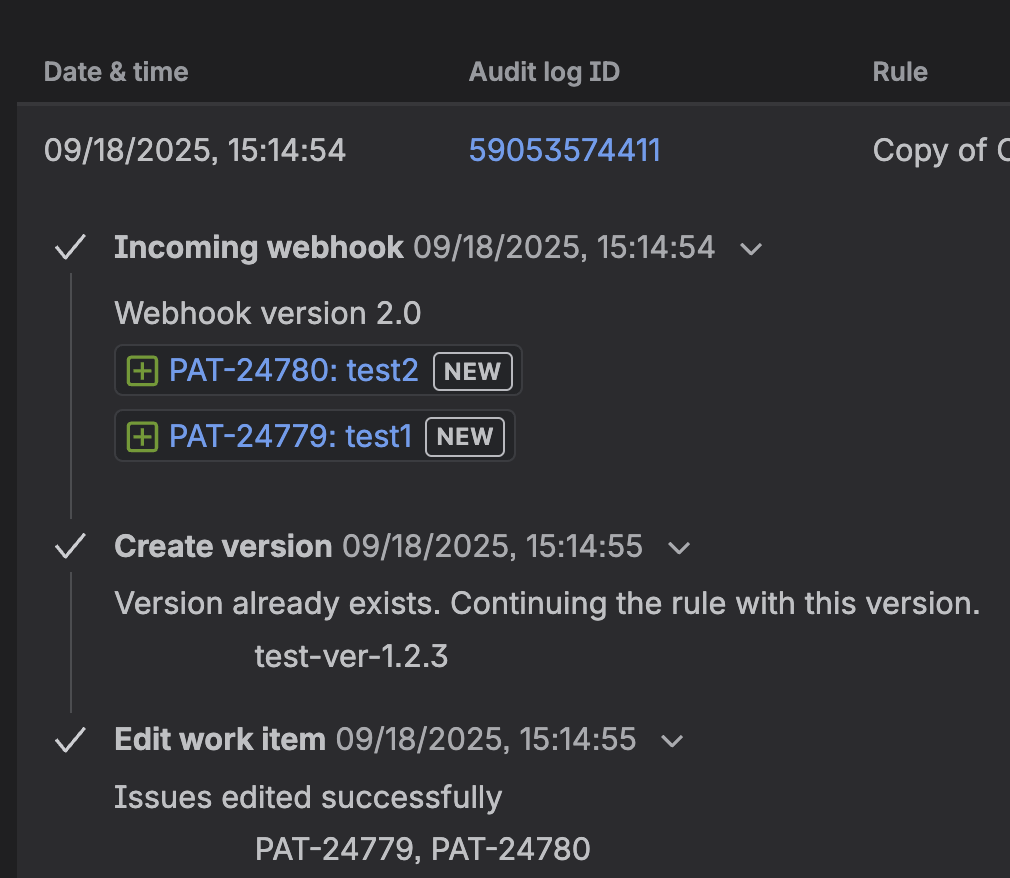
Task: Click the 'Create version' step title
Action: pos(223,546)
